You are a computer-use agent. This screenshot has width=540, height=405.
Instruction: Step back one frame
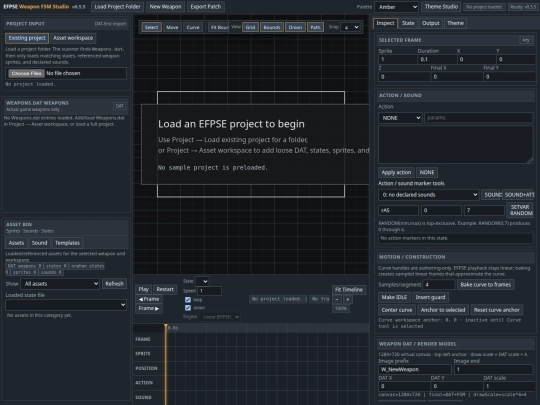pyautogui.click(x=149, y=299)
